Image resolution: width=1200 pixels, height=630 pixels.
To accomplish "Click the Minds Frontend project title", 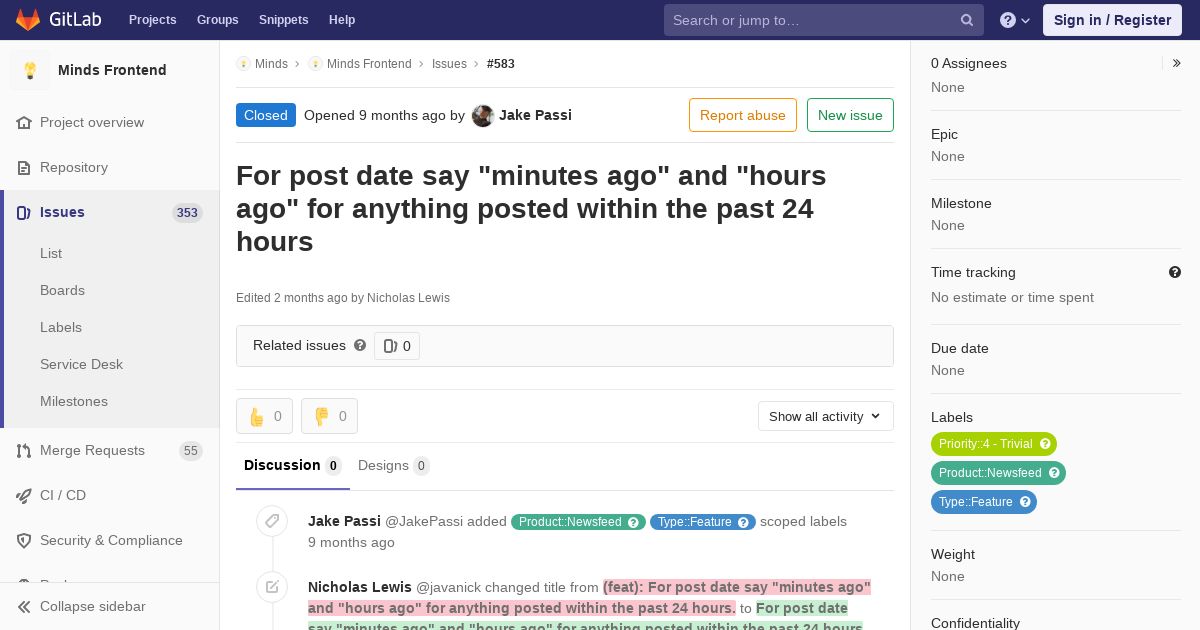I will point(112,70).
